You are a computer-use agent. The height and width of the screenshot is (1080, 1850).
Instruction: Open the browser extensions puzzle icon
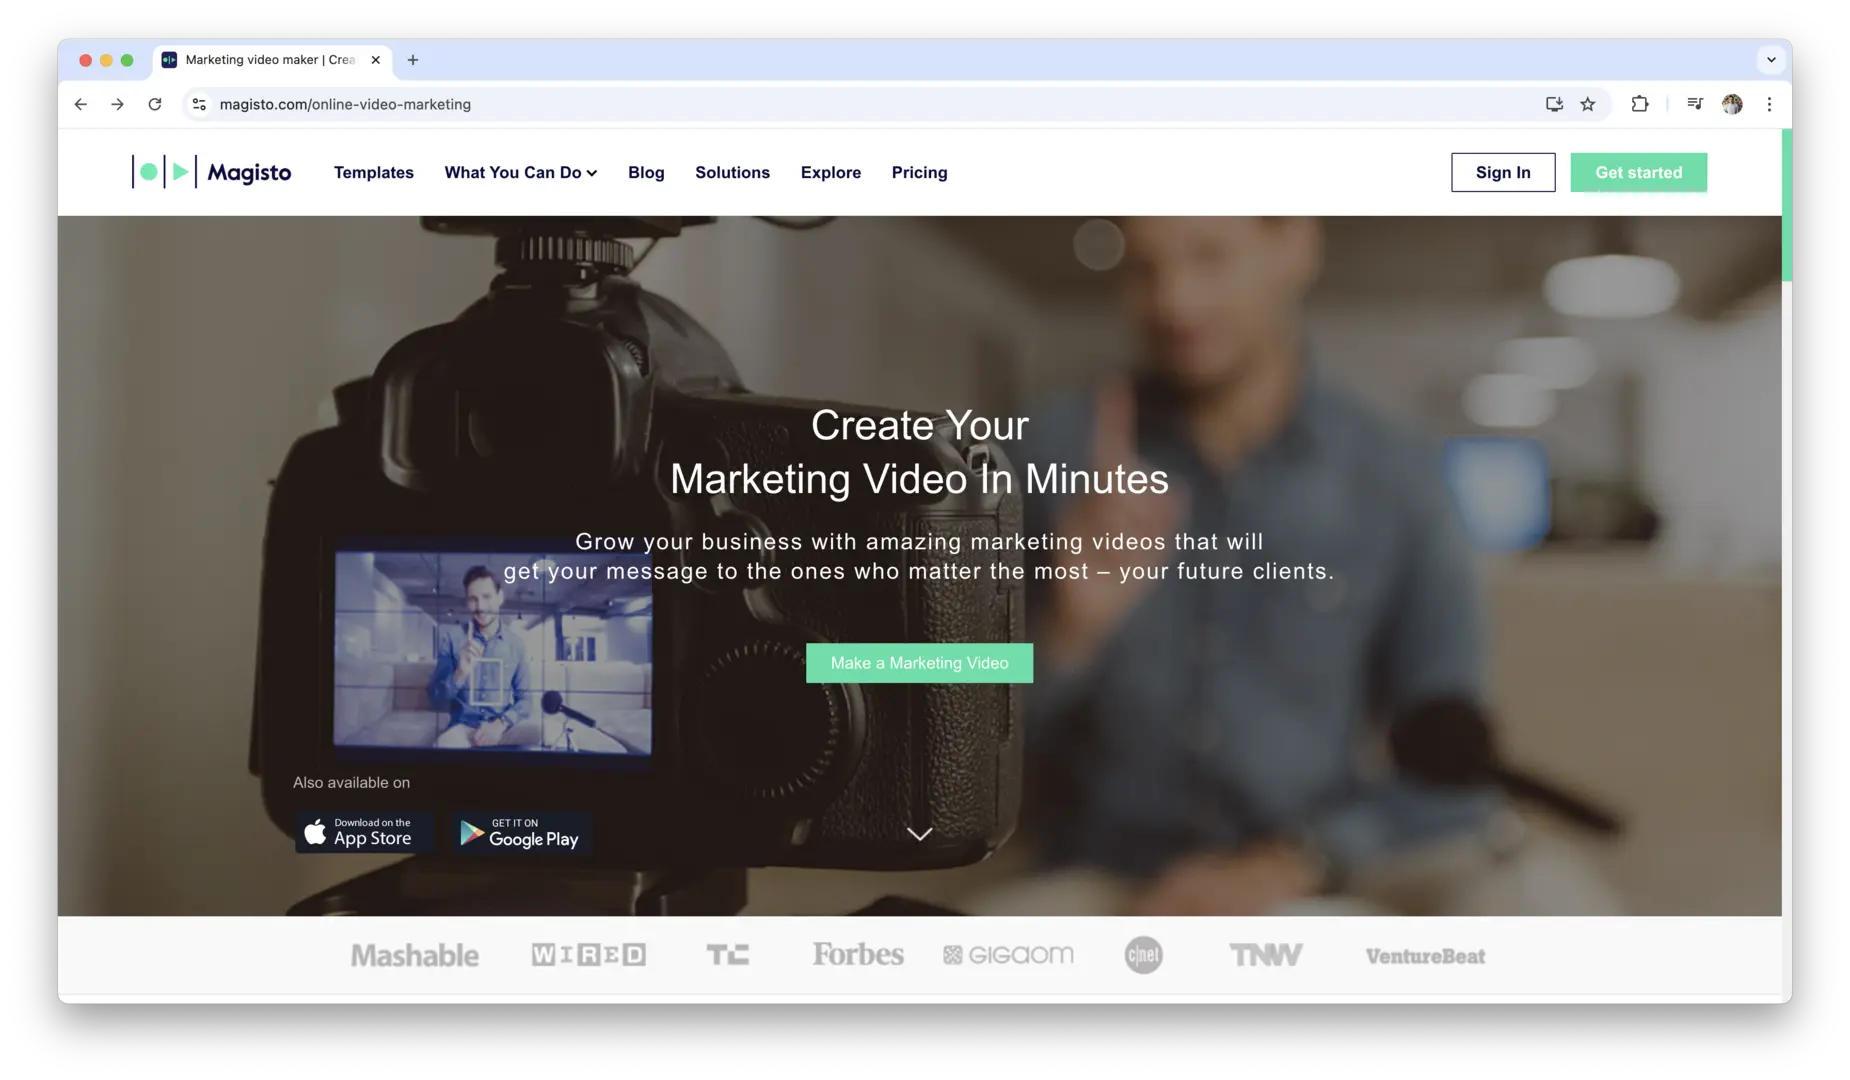coord(1640,104)
